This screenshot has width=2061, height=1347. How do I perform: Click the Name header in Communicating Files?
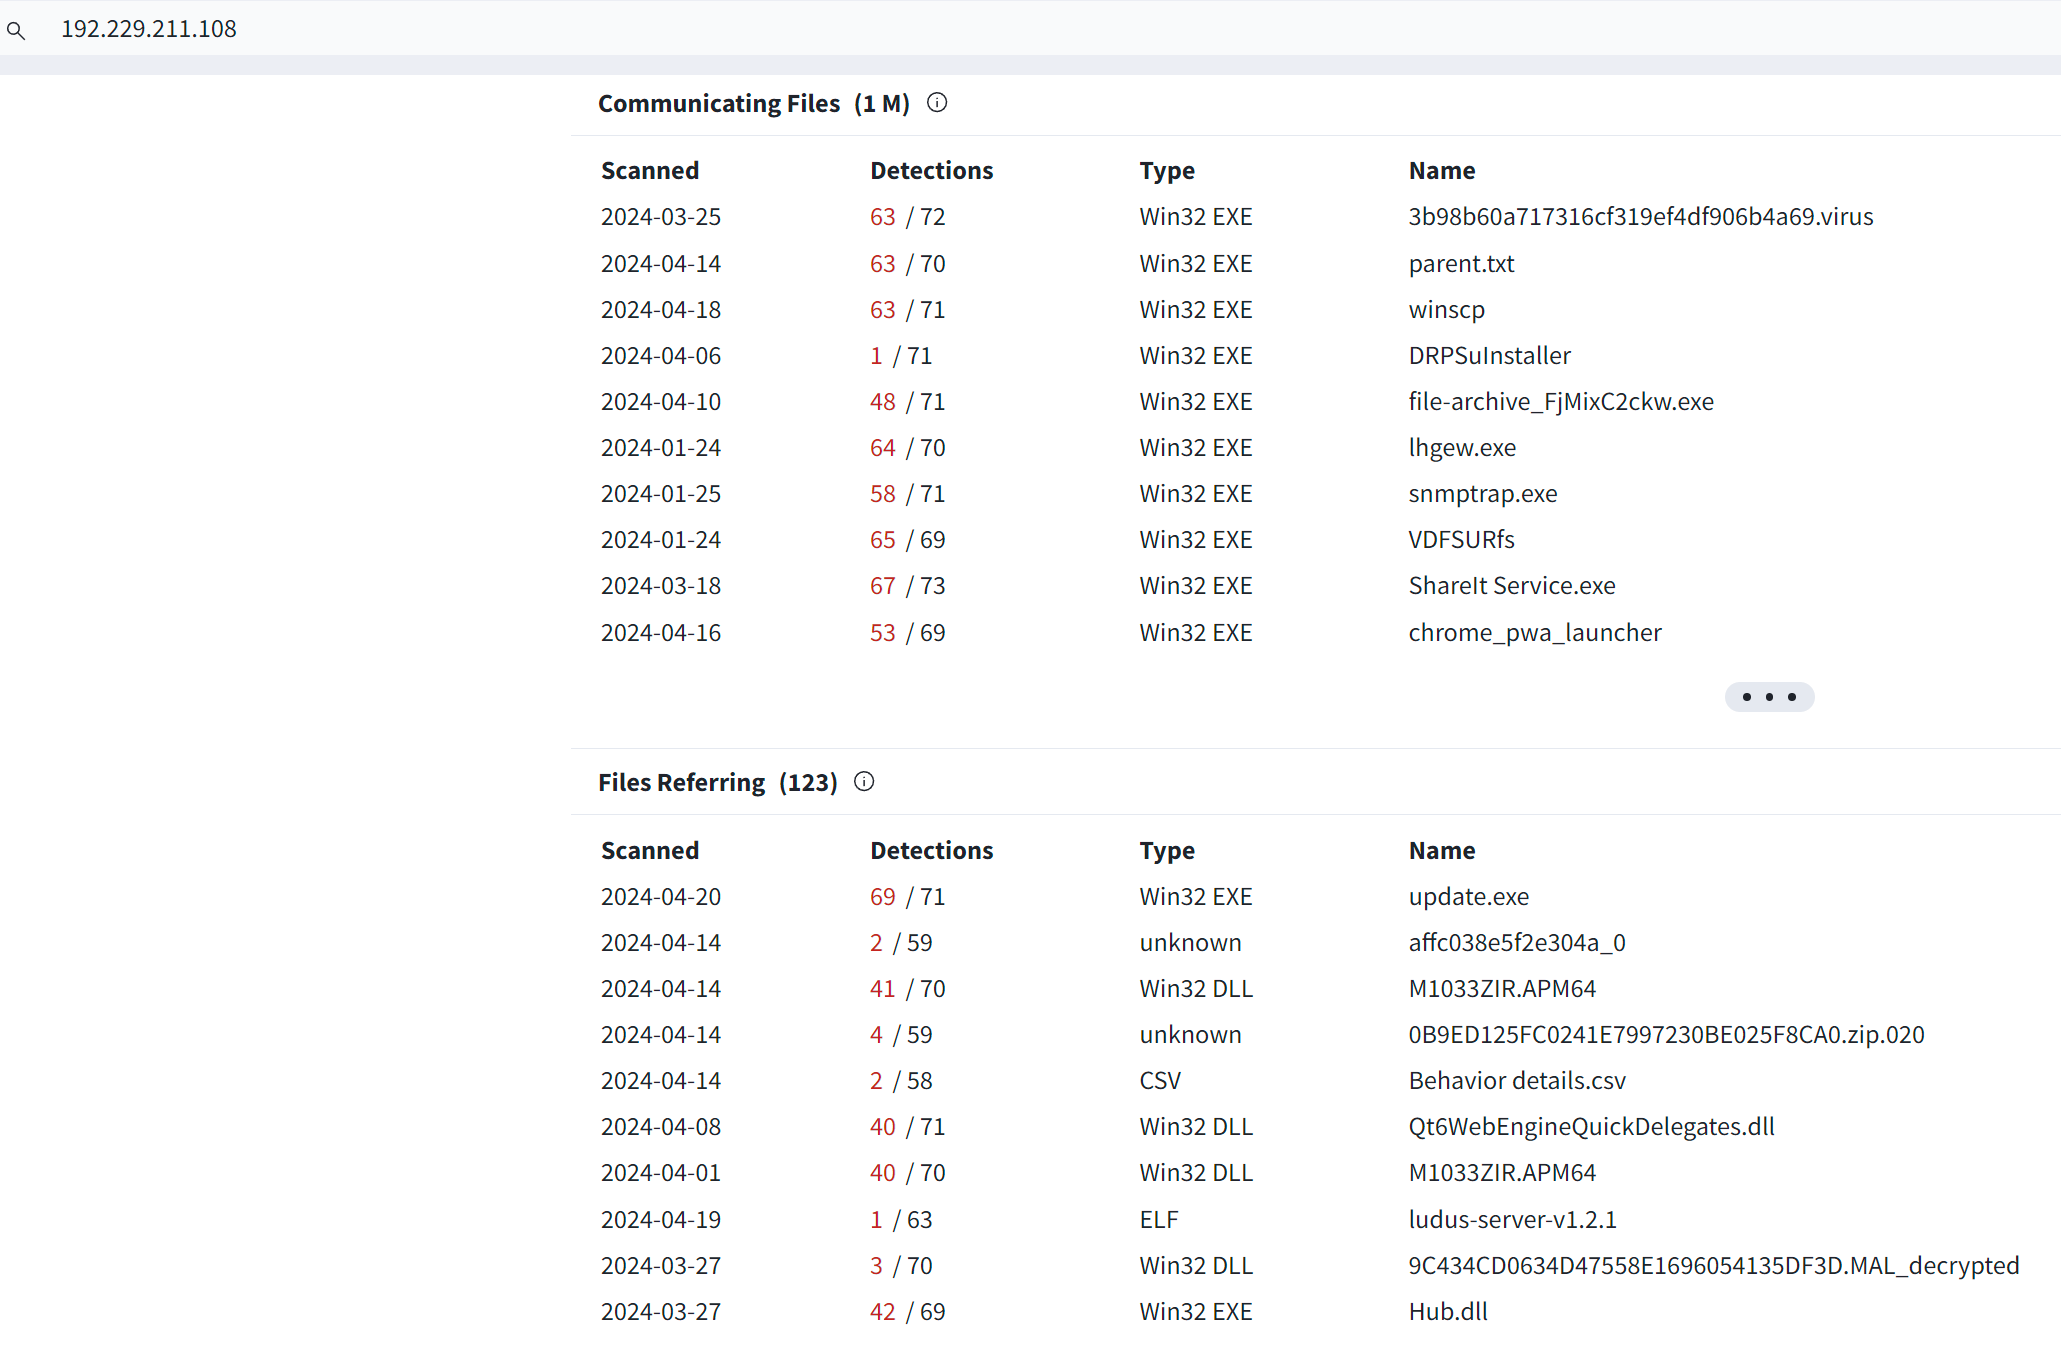coord(1441,171)
